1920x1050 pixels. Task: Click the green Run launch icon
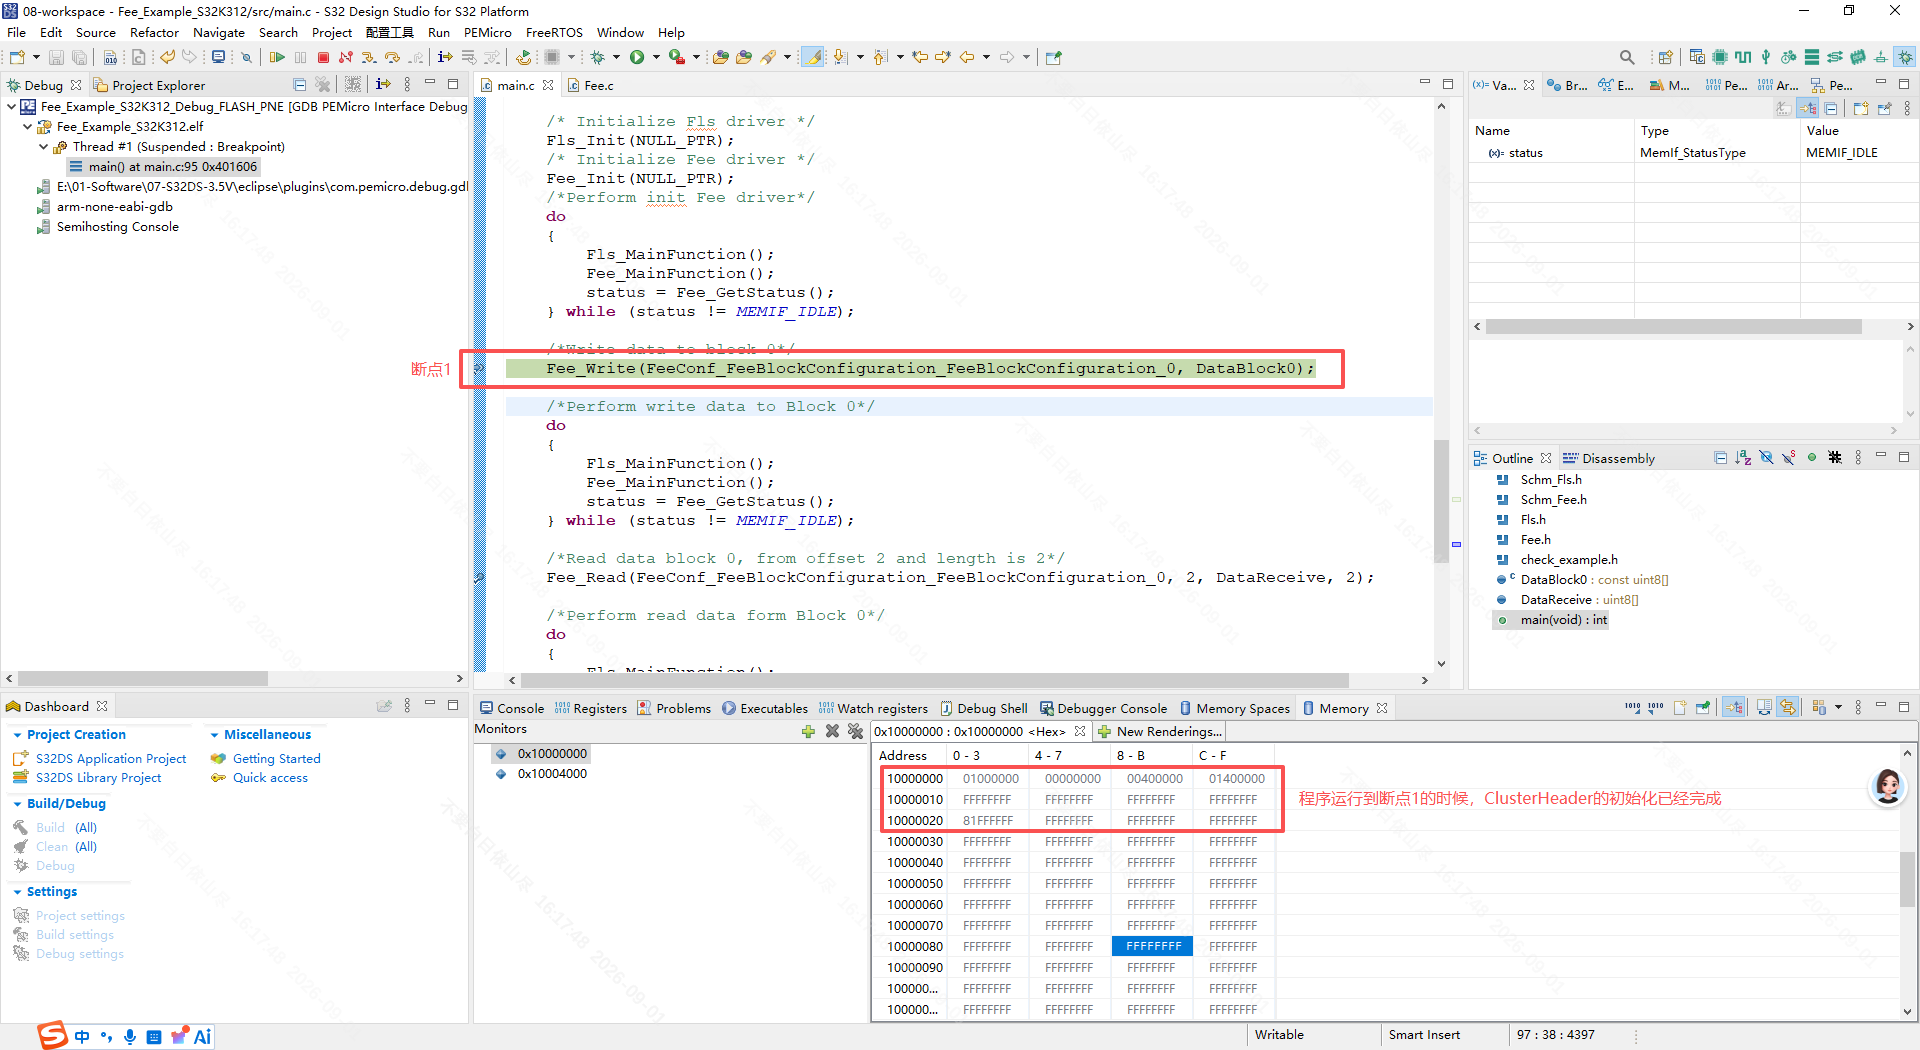coord(637,57)
